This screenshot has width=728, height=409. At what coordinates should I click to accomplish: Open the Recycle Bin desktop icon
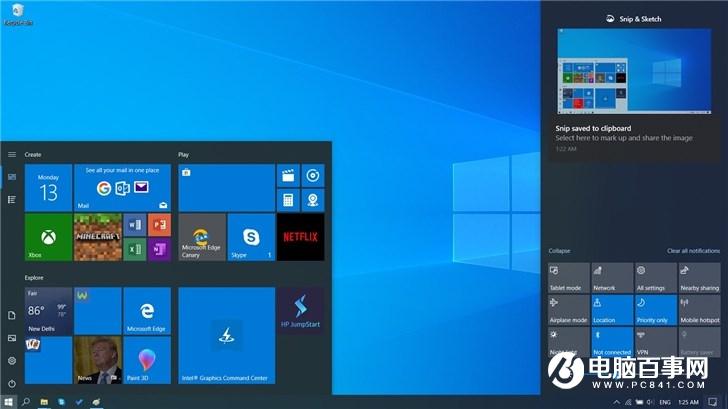coord(18,14)
